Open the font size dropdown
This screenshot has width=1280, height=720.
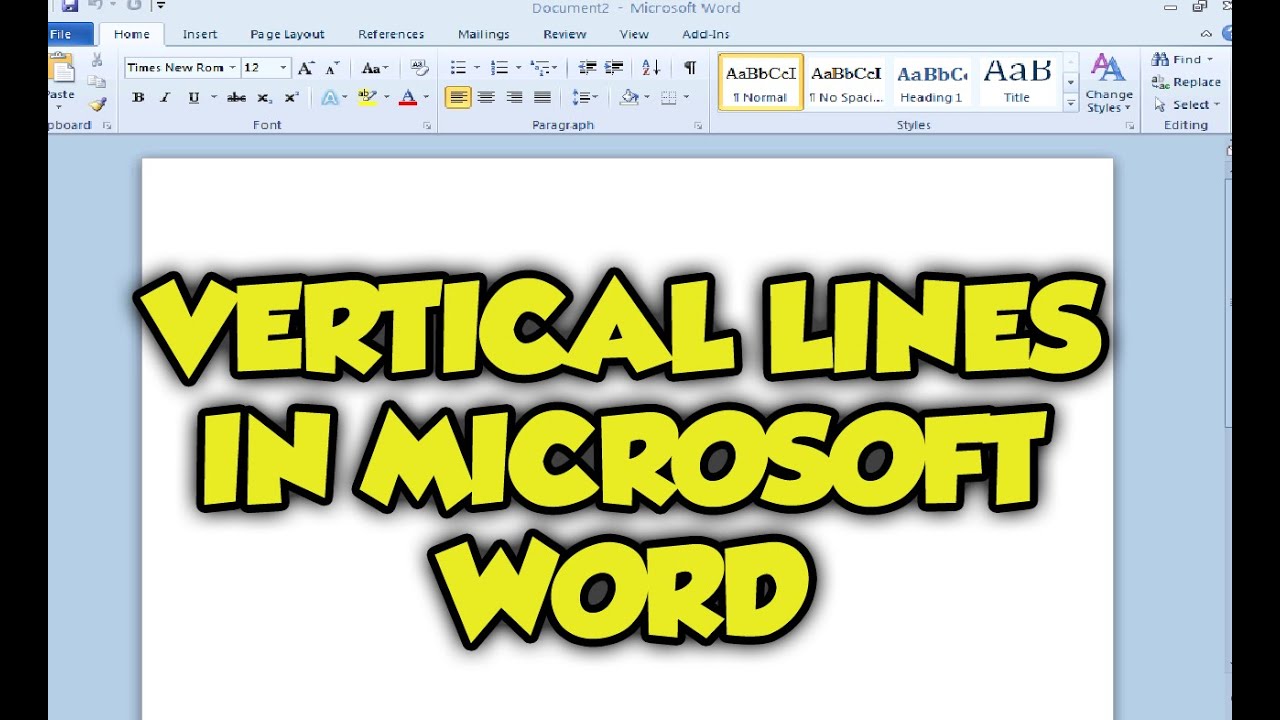pyautogui.click(x=283, y=68)
